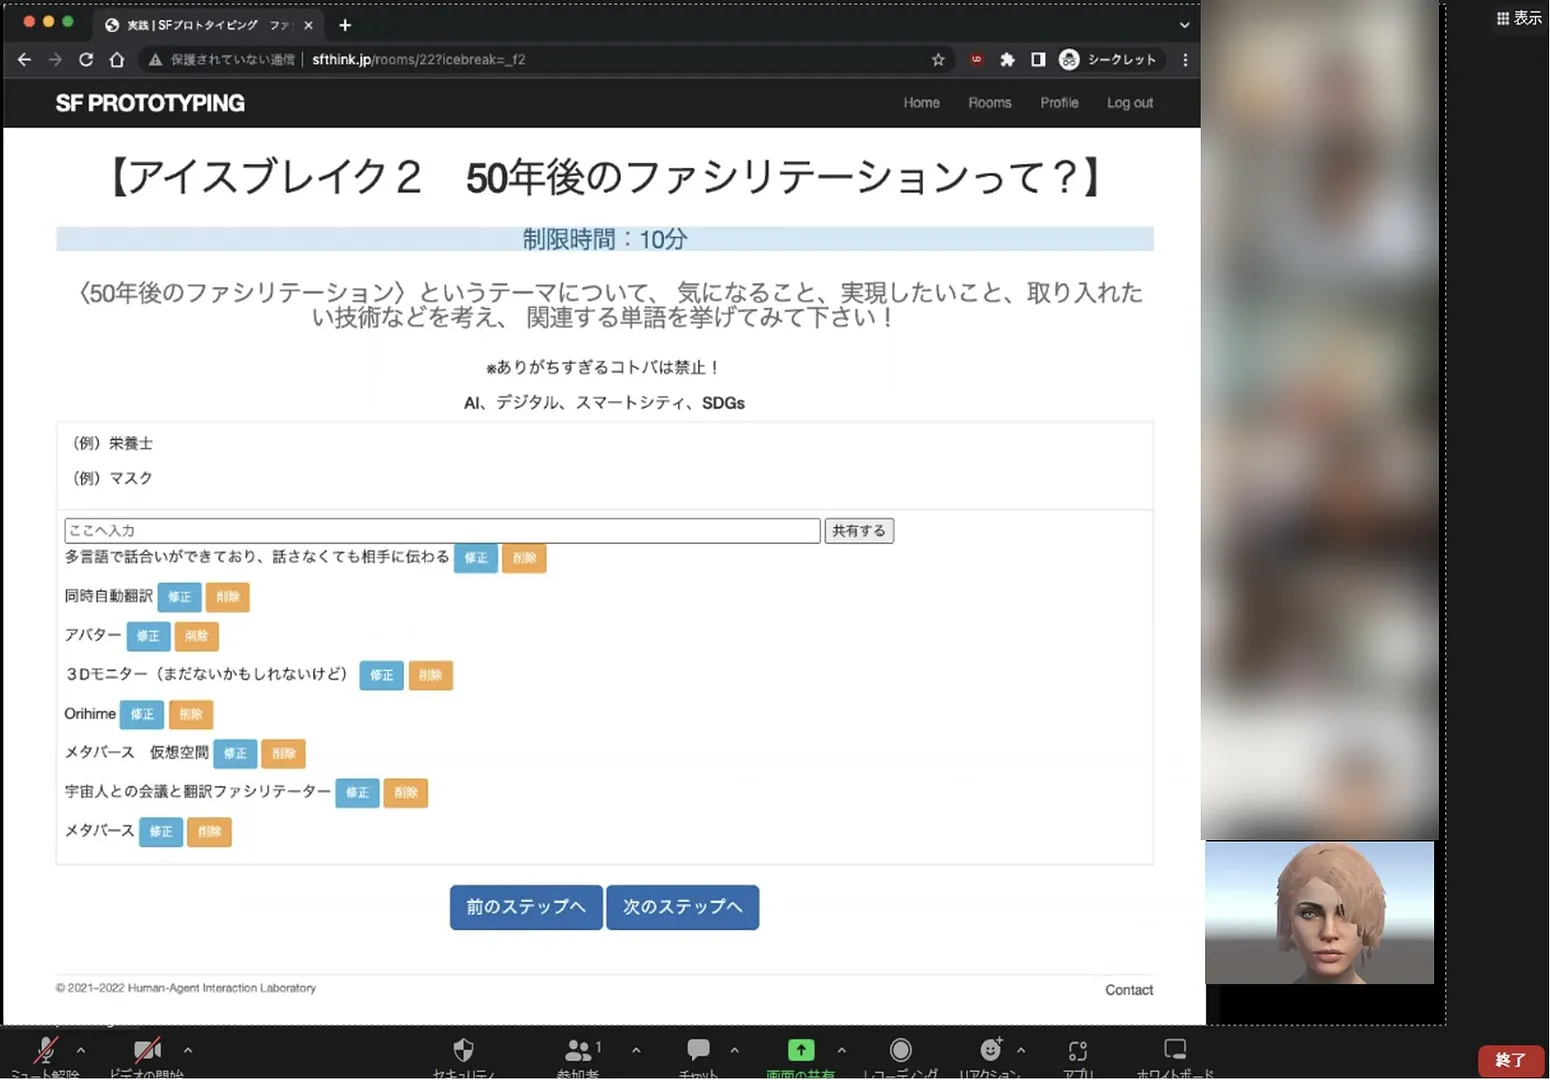Start Zoom recording
This screenshot has height=1080, width=1550.
coord(901,1050)
